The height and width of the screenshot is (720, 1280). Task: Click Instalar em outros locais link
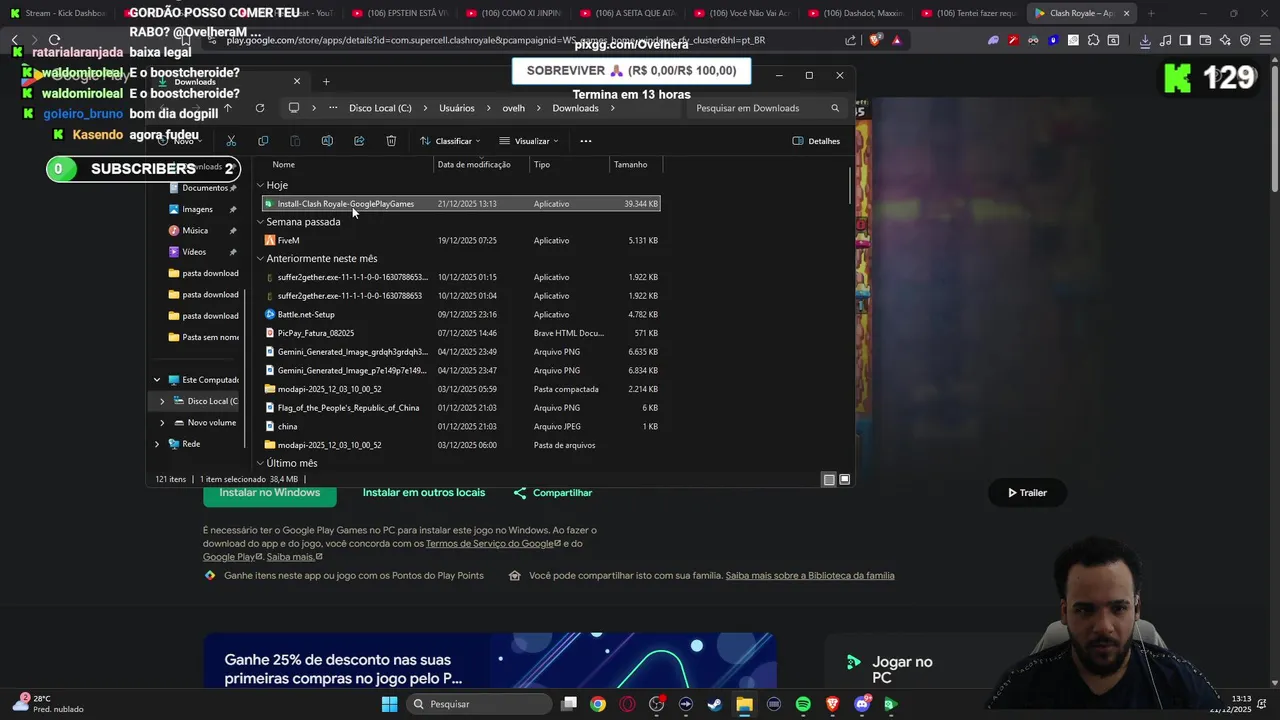[x=424, y=493]
